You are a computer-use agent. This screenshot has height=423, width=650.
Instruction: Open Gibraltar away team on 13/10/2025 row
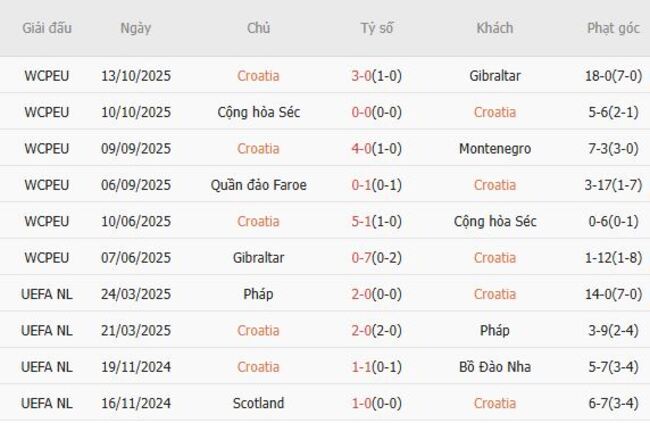pyautogui.click(x=494, y=76)
